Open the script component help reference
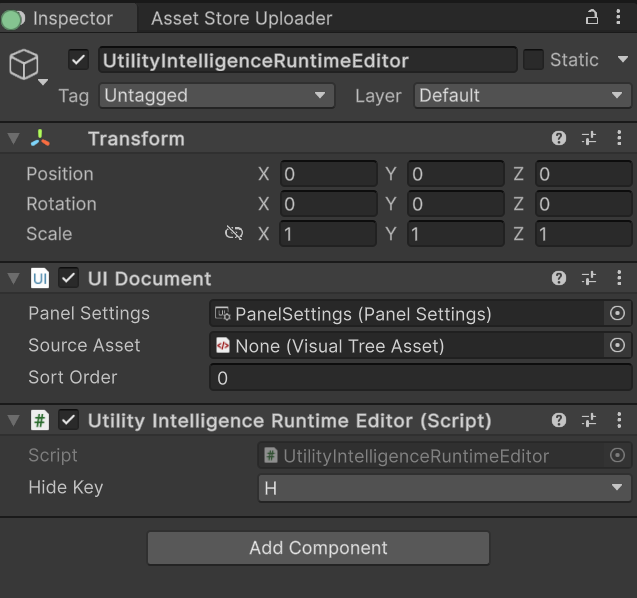 point(559,420)
